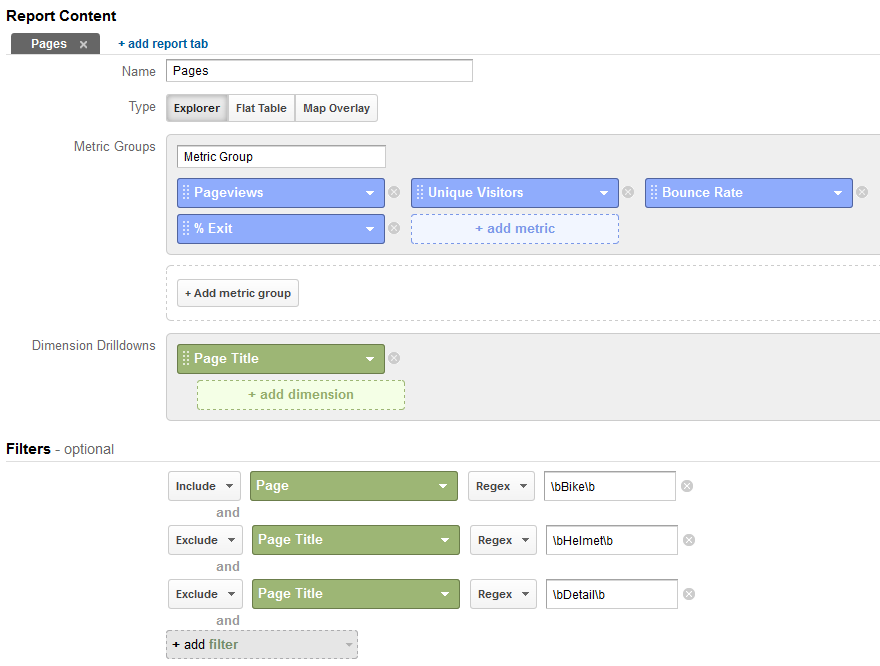
Task: Delete the Bounce Rate metric
Action: point(862,193)
